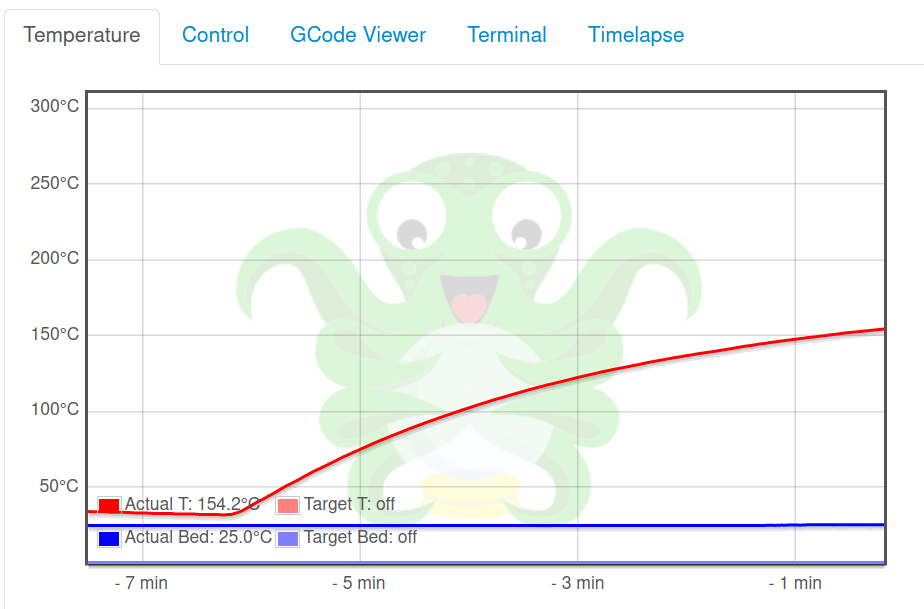Click the 250°C y-axis label
Screen dimensions: 924x609
(55, 183)
